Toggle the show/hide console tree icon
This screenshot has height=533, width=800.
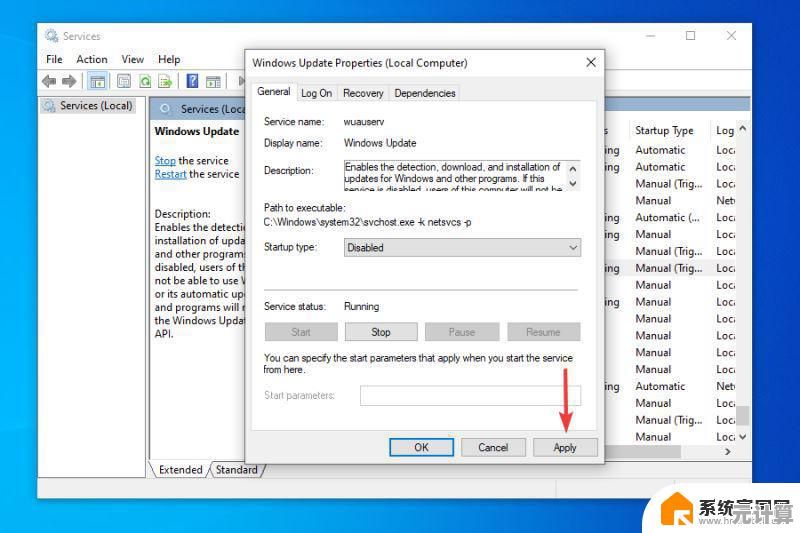click(x=98, y=81)
